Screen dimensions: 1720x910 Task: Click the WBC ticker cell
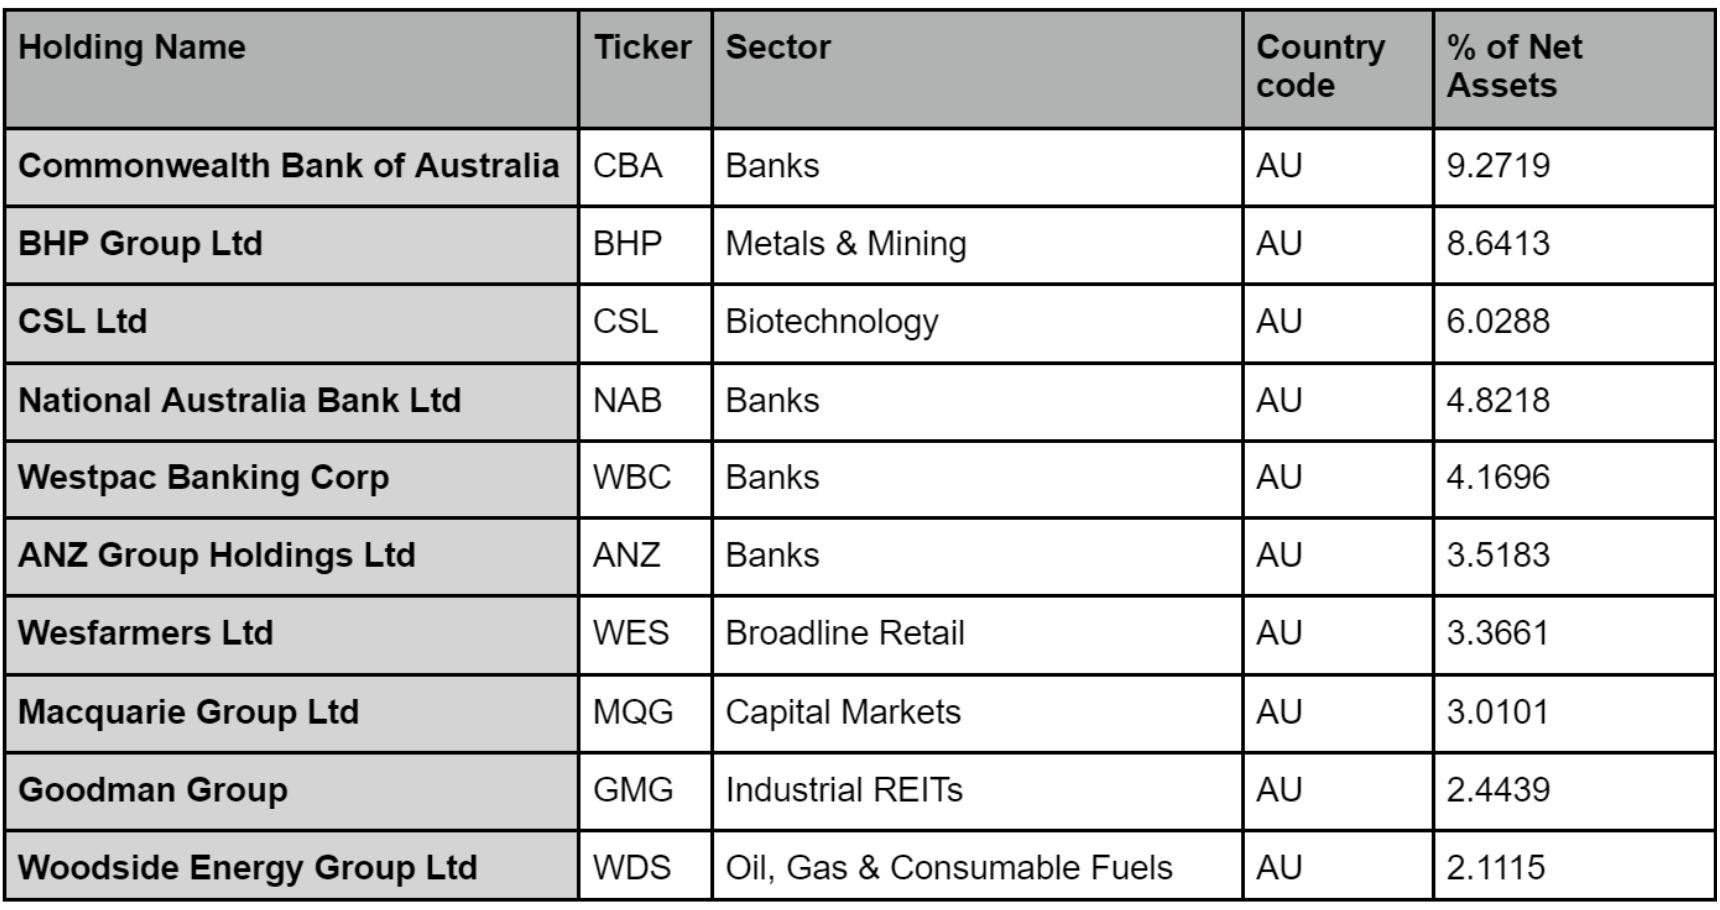[645, 479]
